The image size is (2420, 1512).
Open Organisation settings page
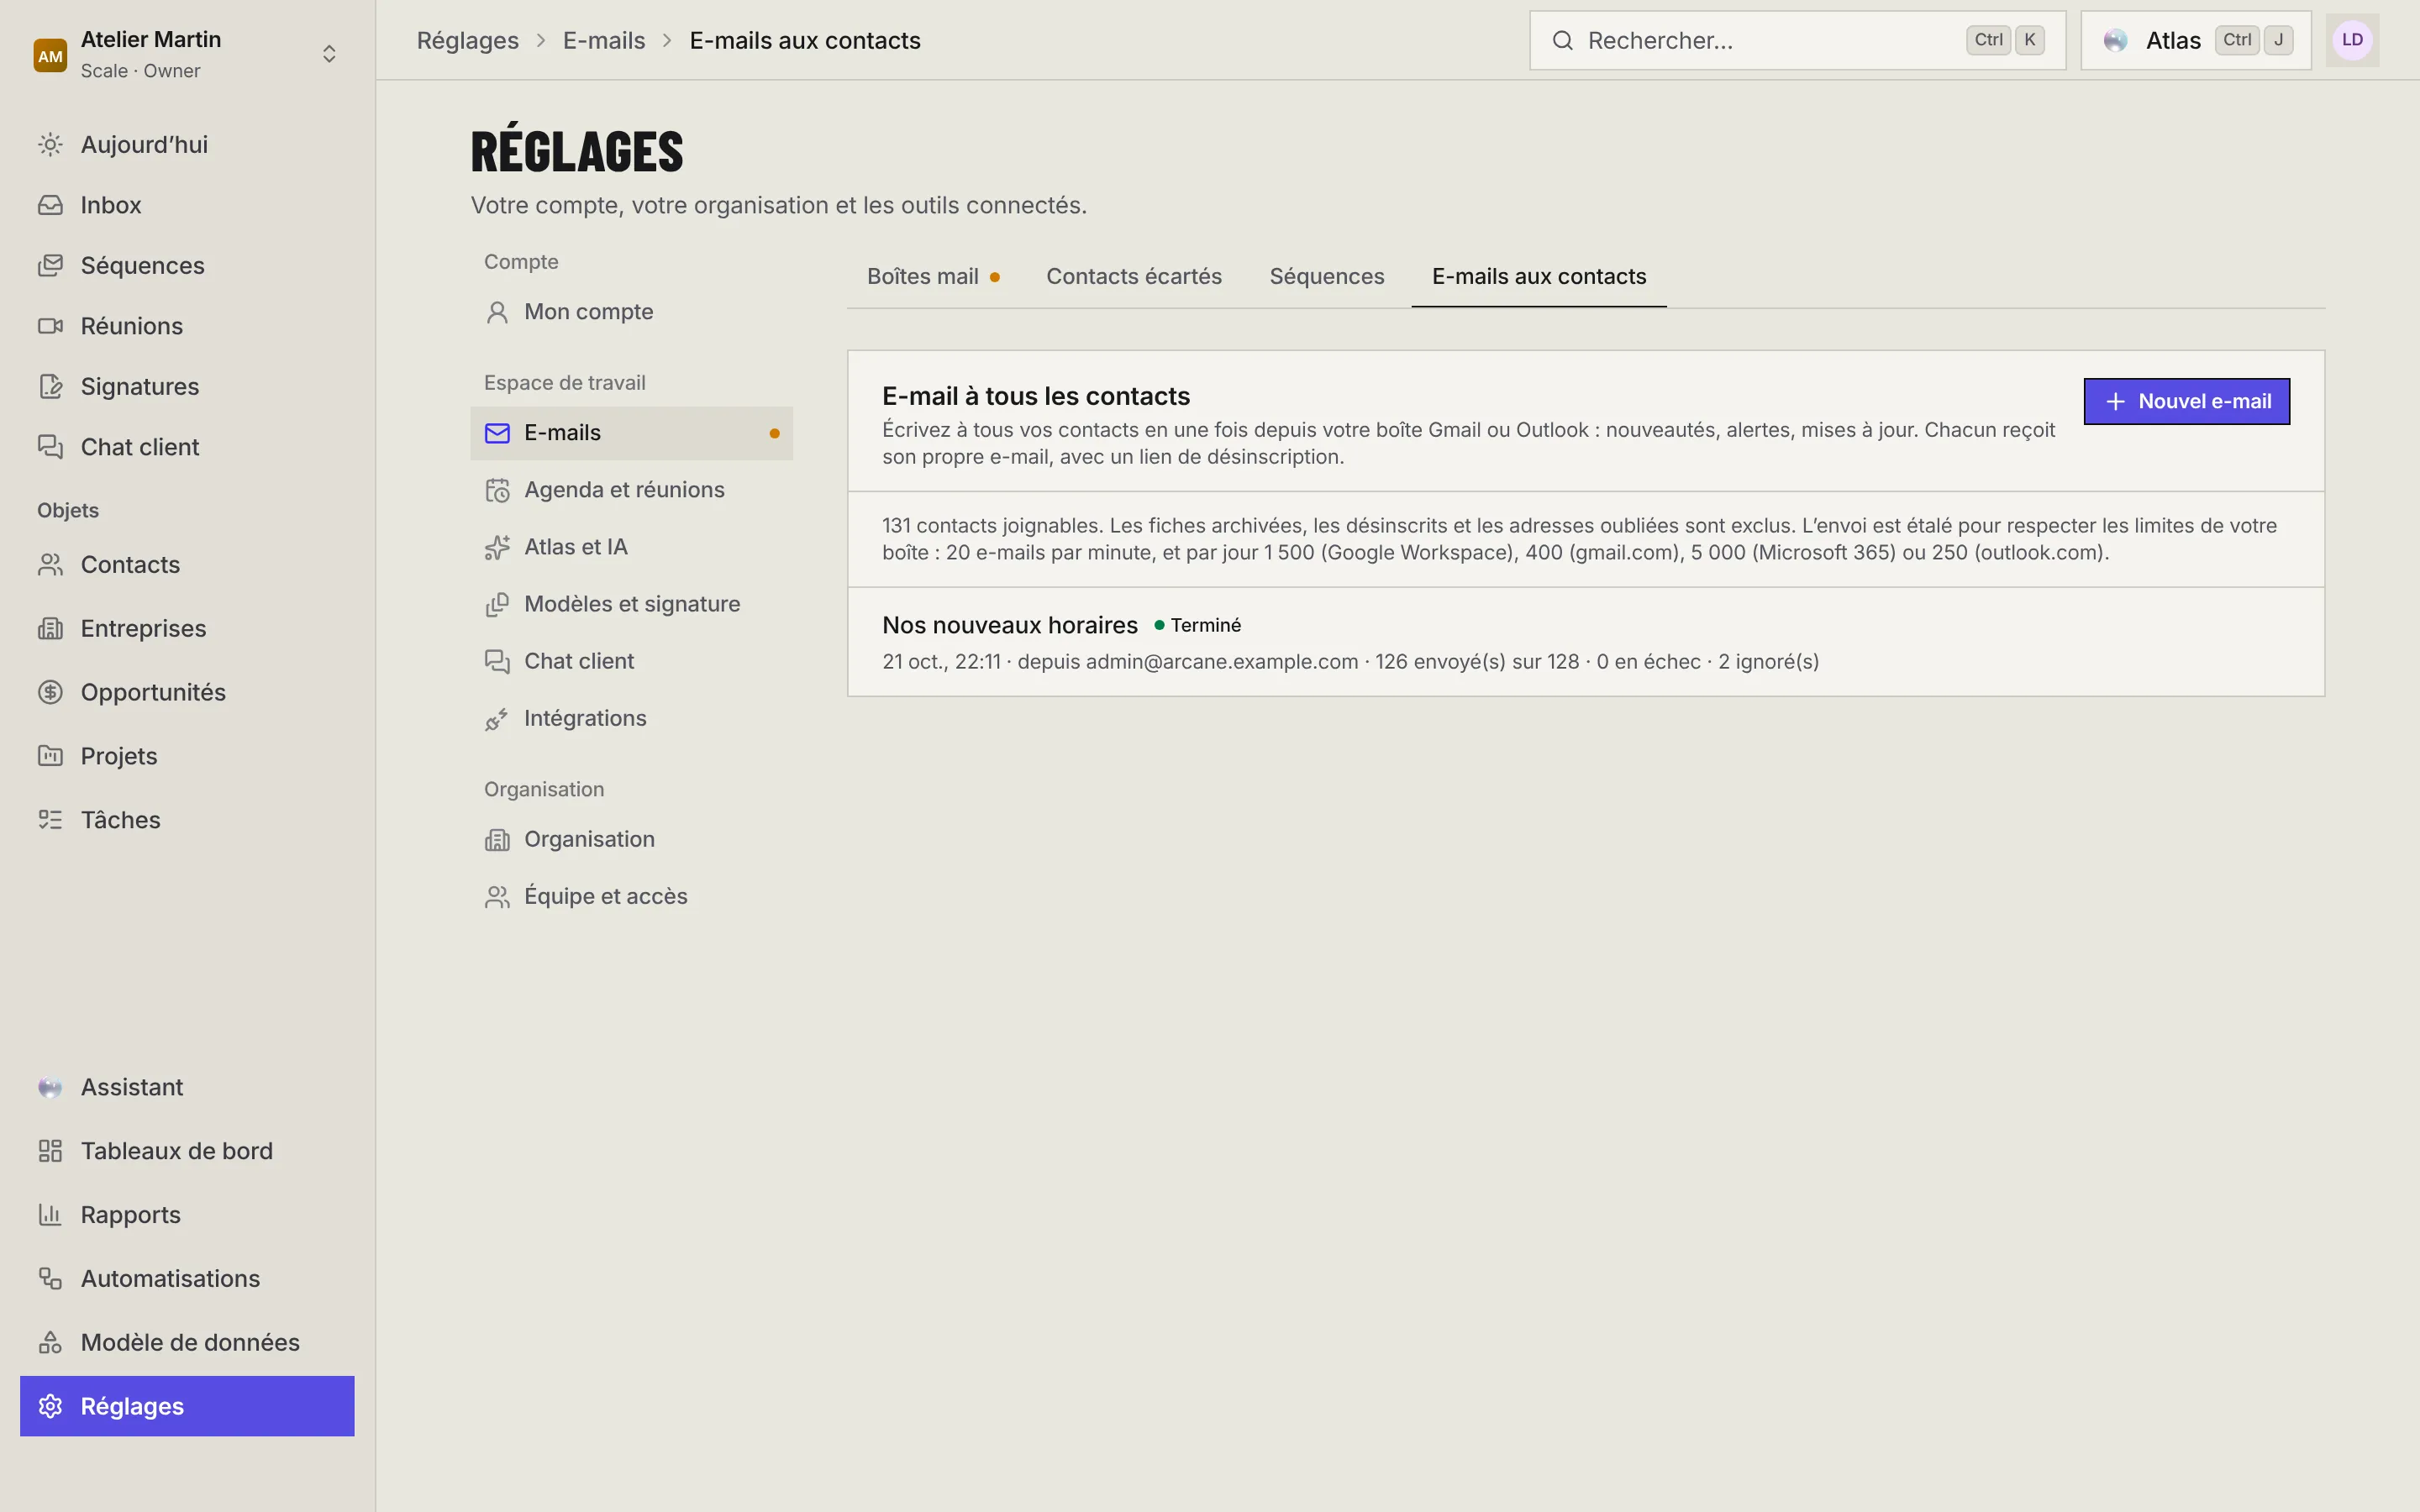tap(631, 839)
